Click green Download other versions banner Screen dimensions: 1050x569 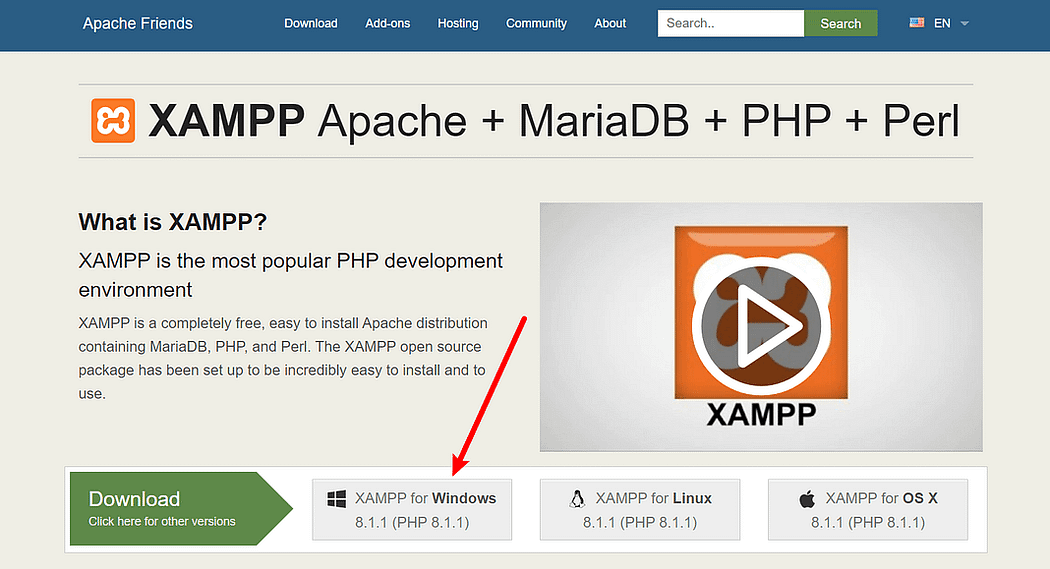click(181, 509)
